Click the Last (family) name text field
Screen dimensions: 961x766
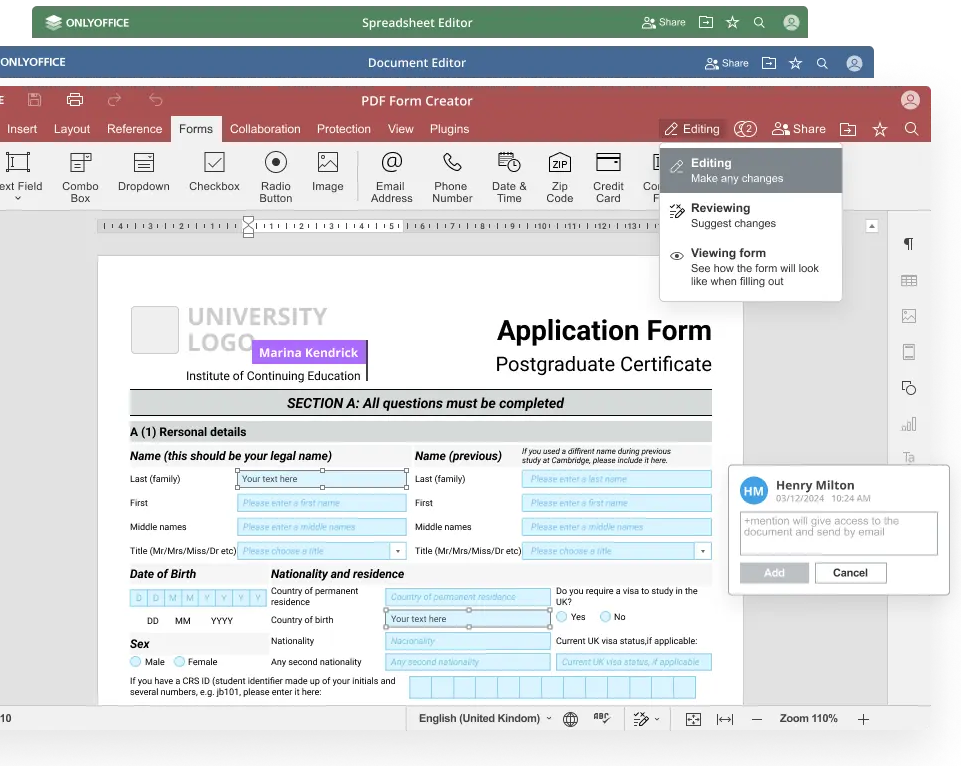(322, 479)
